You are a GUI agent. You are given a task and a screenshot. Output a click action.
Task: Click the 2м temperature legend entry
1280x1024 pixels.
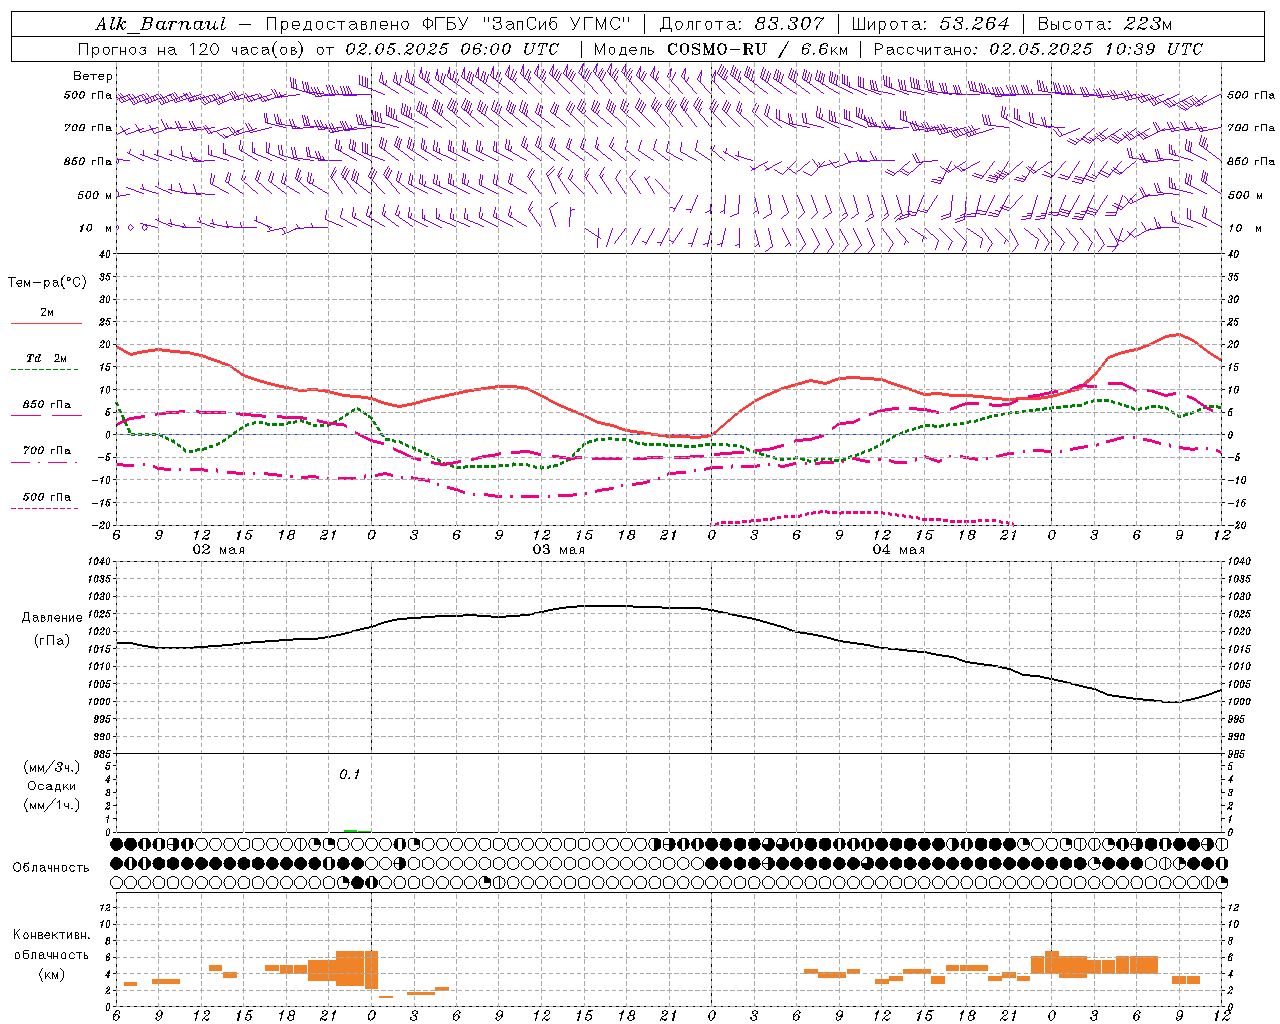[47, 313]
